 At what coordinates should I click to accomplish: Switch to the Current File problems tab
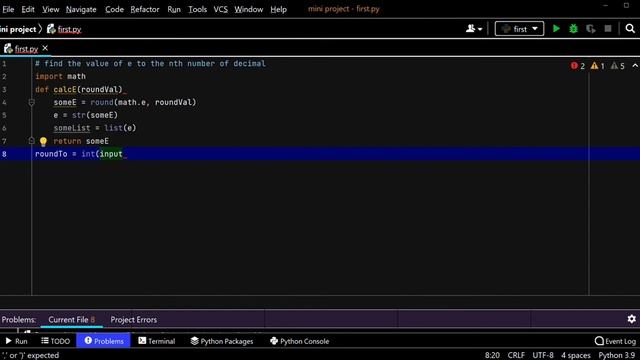pyautogui.click(x=71, y=320)
